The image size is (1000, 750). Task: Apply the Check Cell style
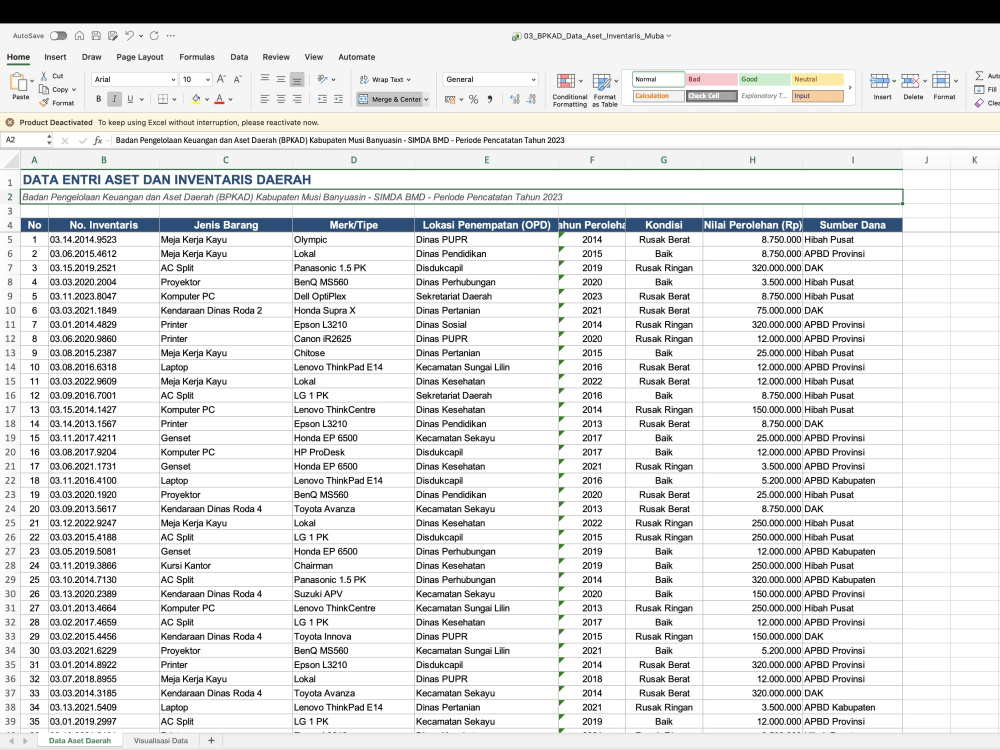[711, 96]
